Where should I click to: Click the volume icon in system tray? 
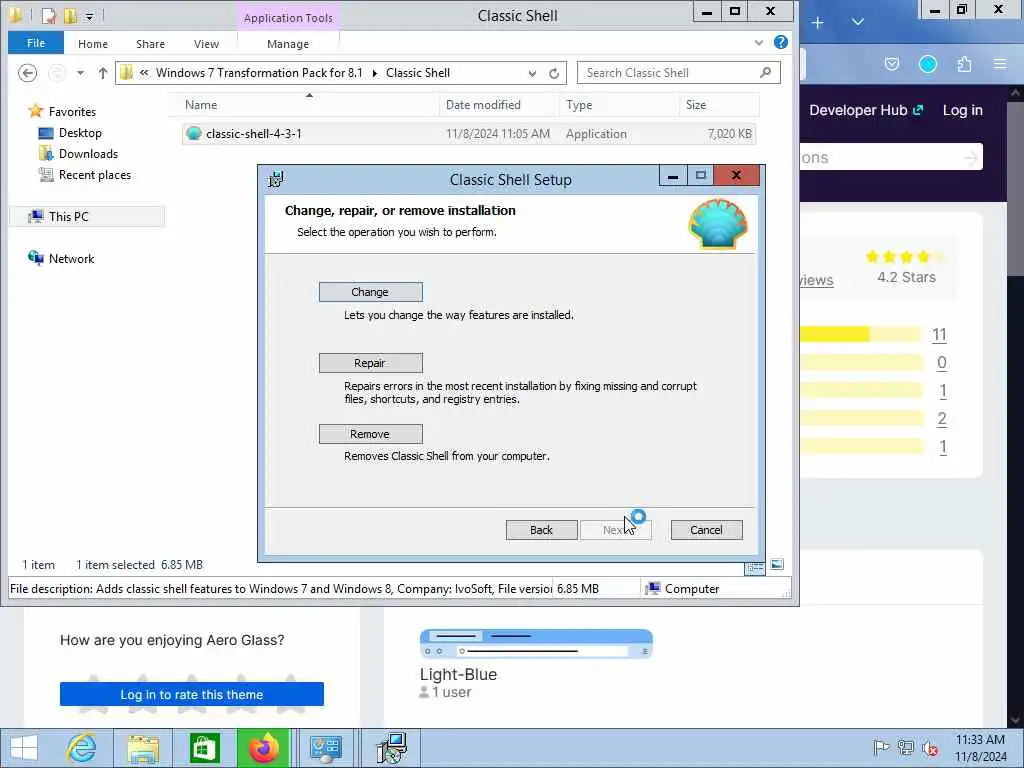click(x=930, y=748)
